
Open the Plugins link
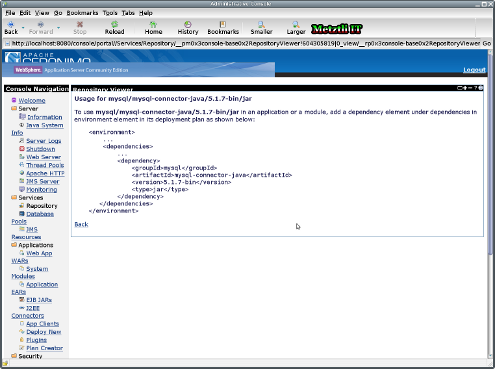pyautogui.click(x=37, y=340)
